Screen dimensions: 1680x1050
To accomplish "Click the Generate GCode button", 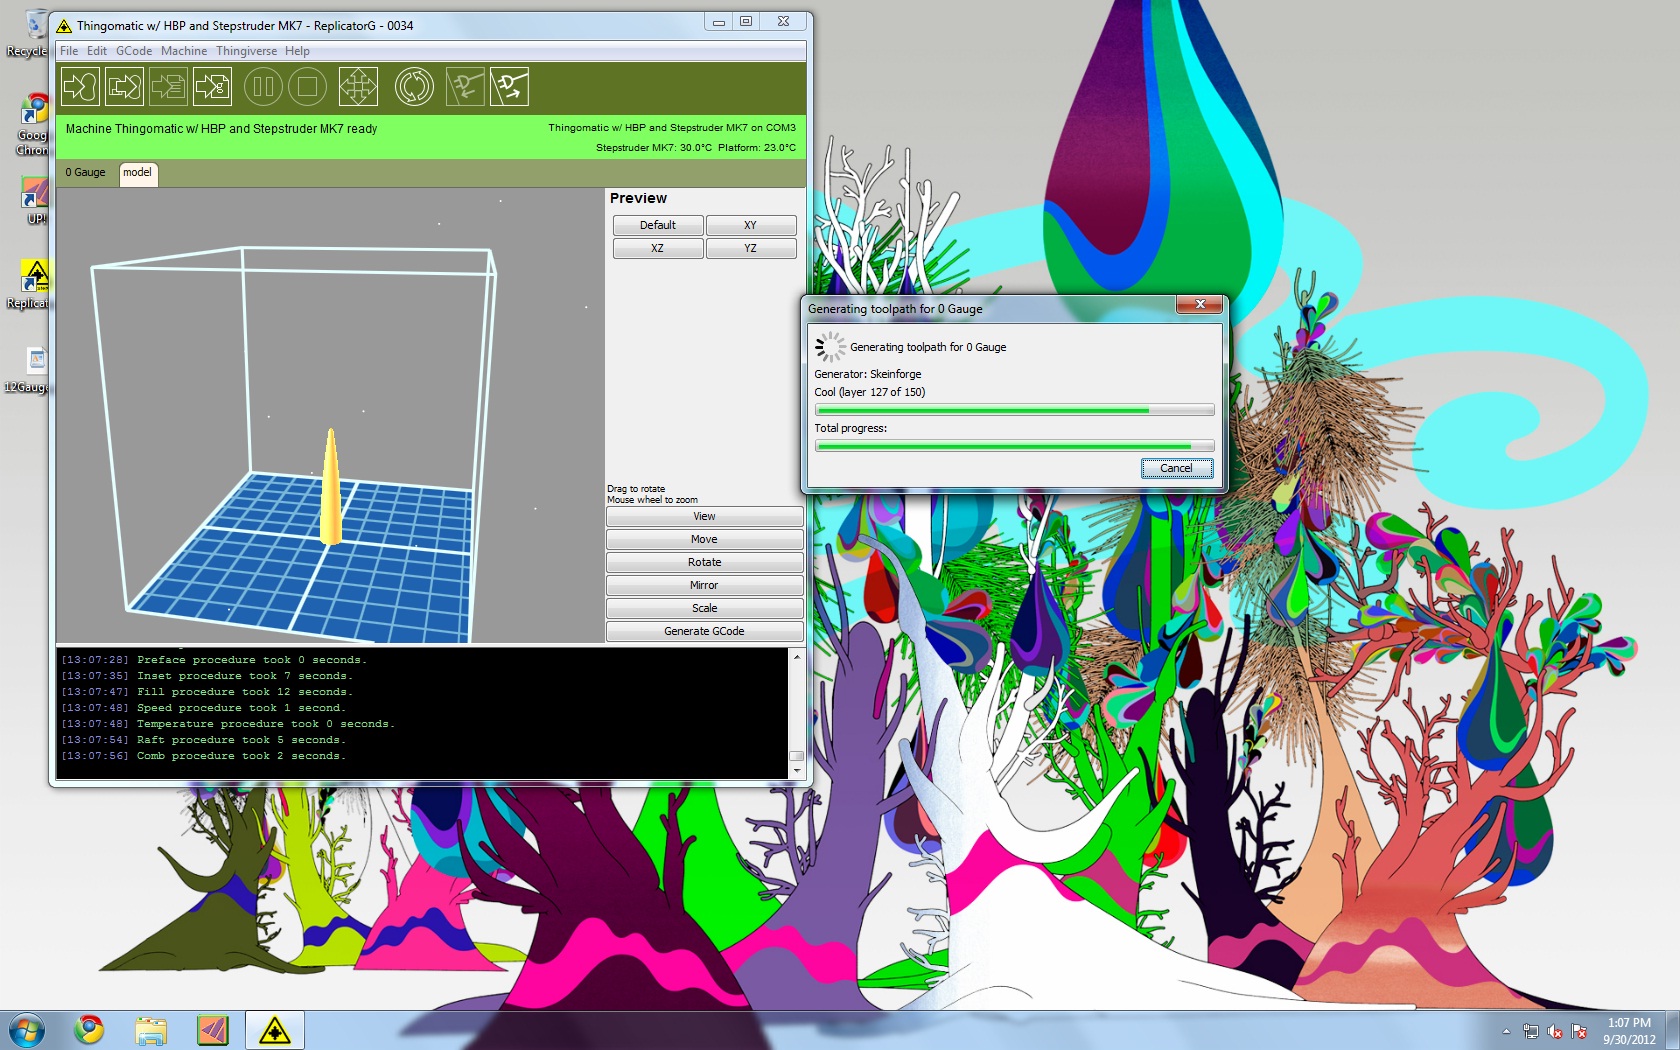I will point(704,631).
